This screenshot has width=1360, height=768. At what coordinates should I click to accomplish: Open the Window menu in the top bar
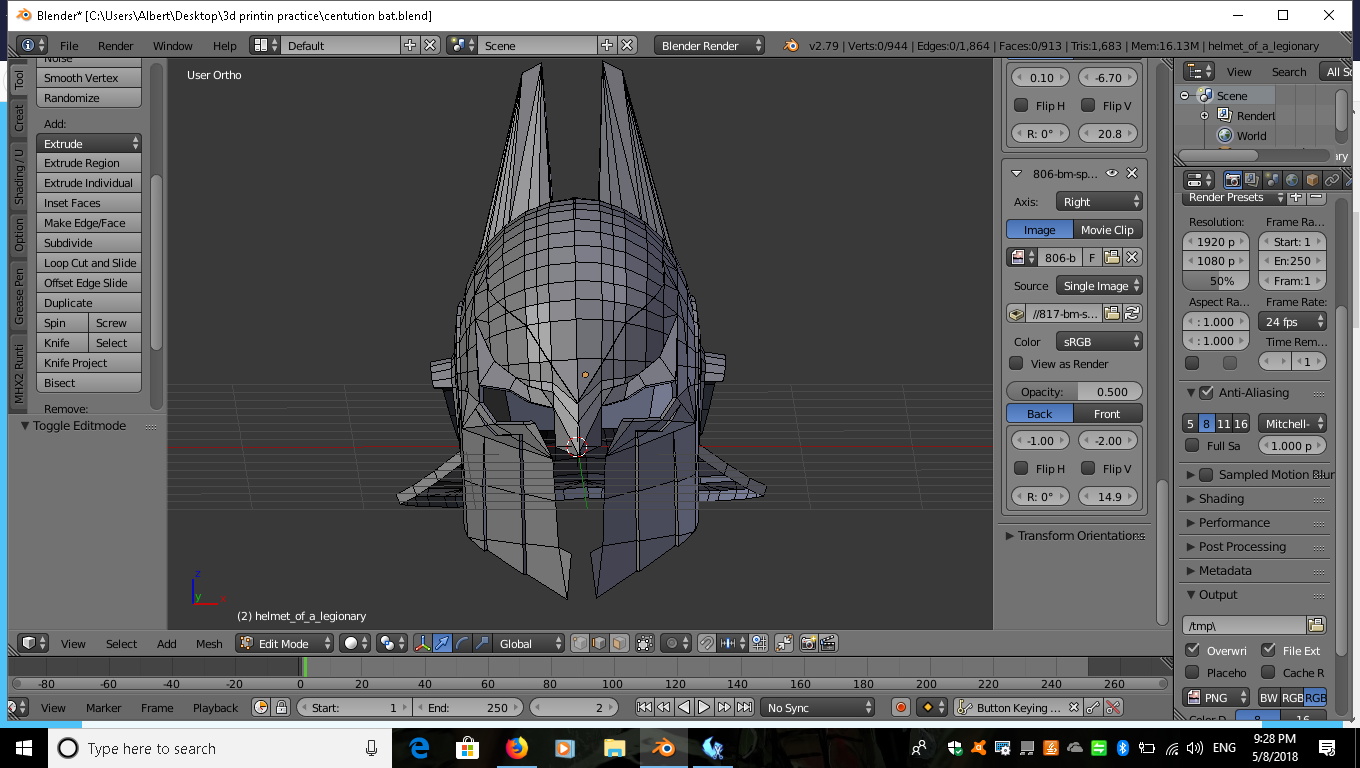coord(172,46)
